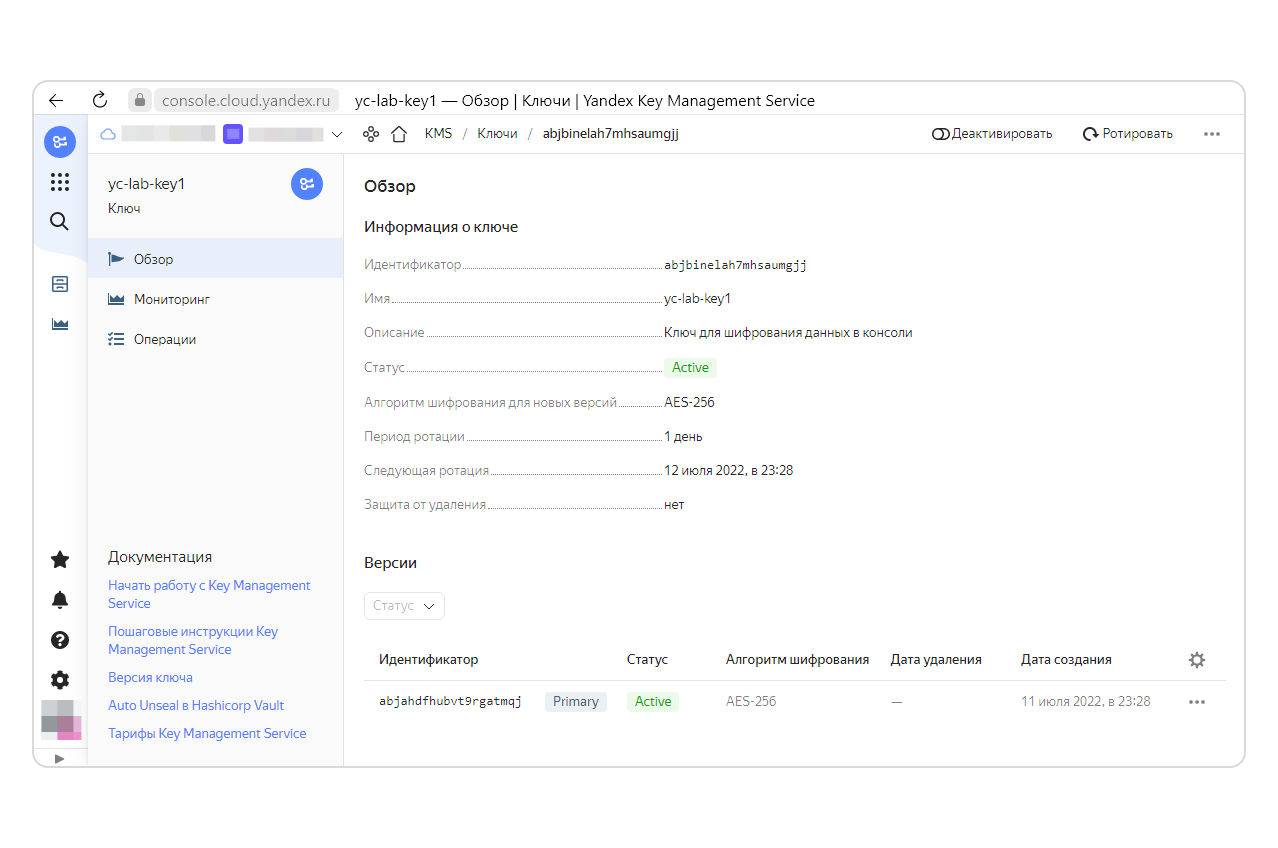1278x848 pixels.
Task: Click the Статус column header
Action: (x=647, y=660)
